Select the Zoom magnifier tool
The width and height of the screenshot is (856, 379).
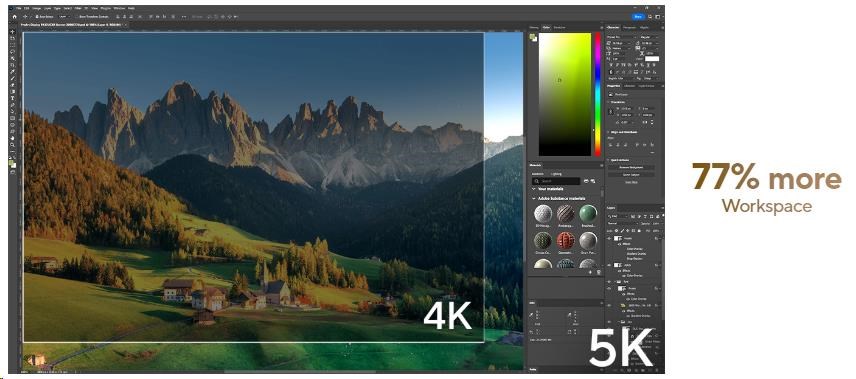[x=12, y=145]
